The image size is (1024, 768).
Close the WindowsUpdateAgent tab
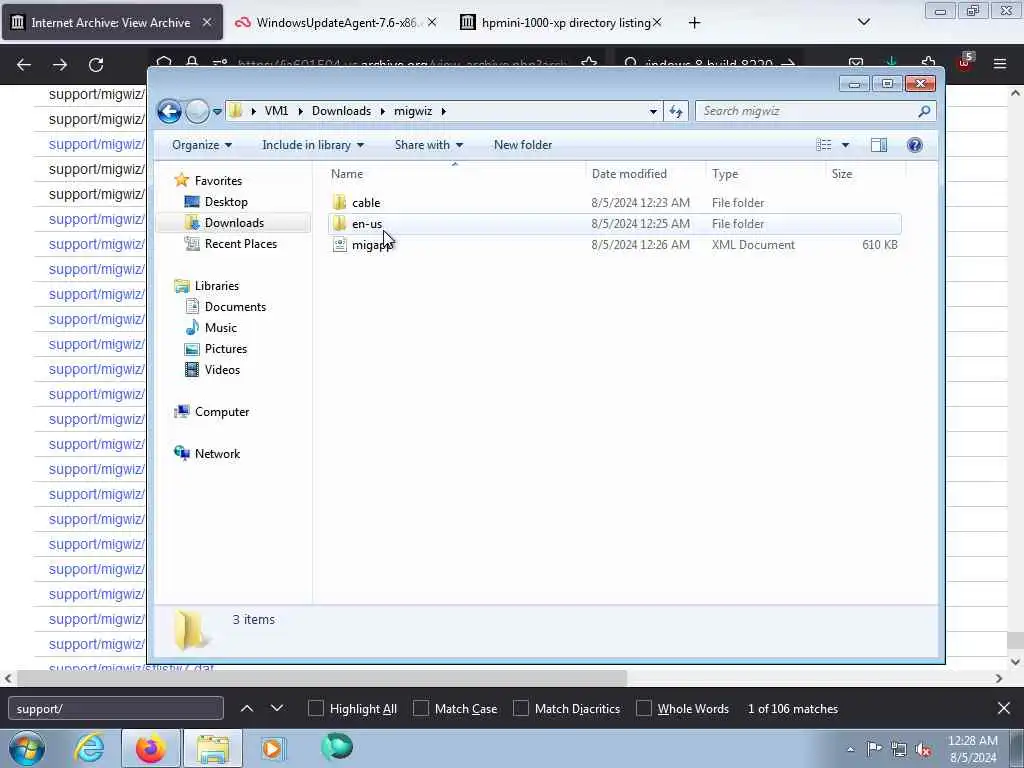point(432,22)
